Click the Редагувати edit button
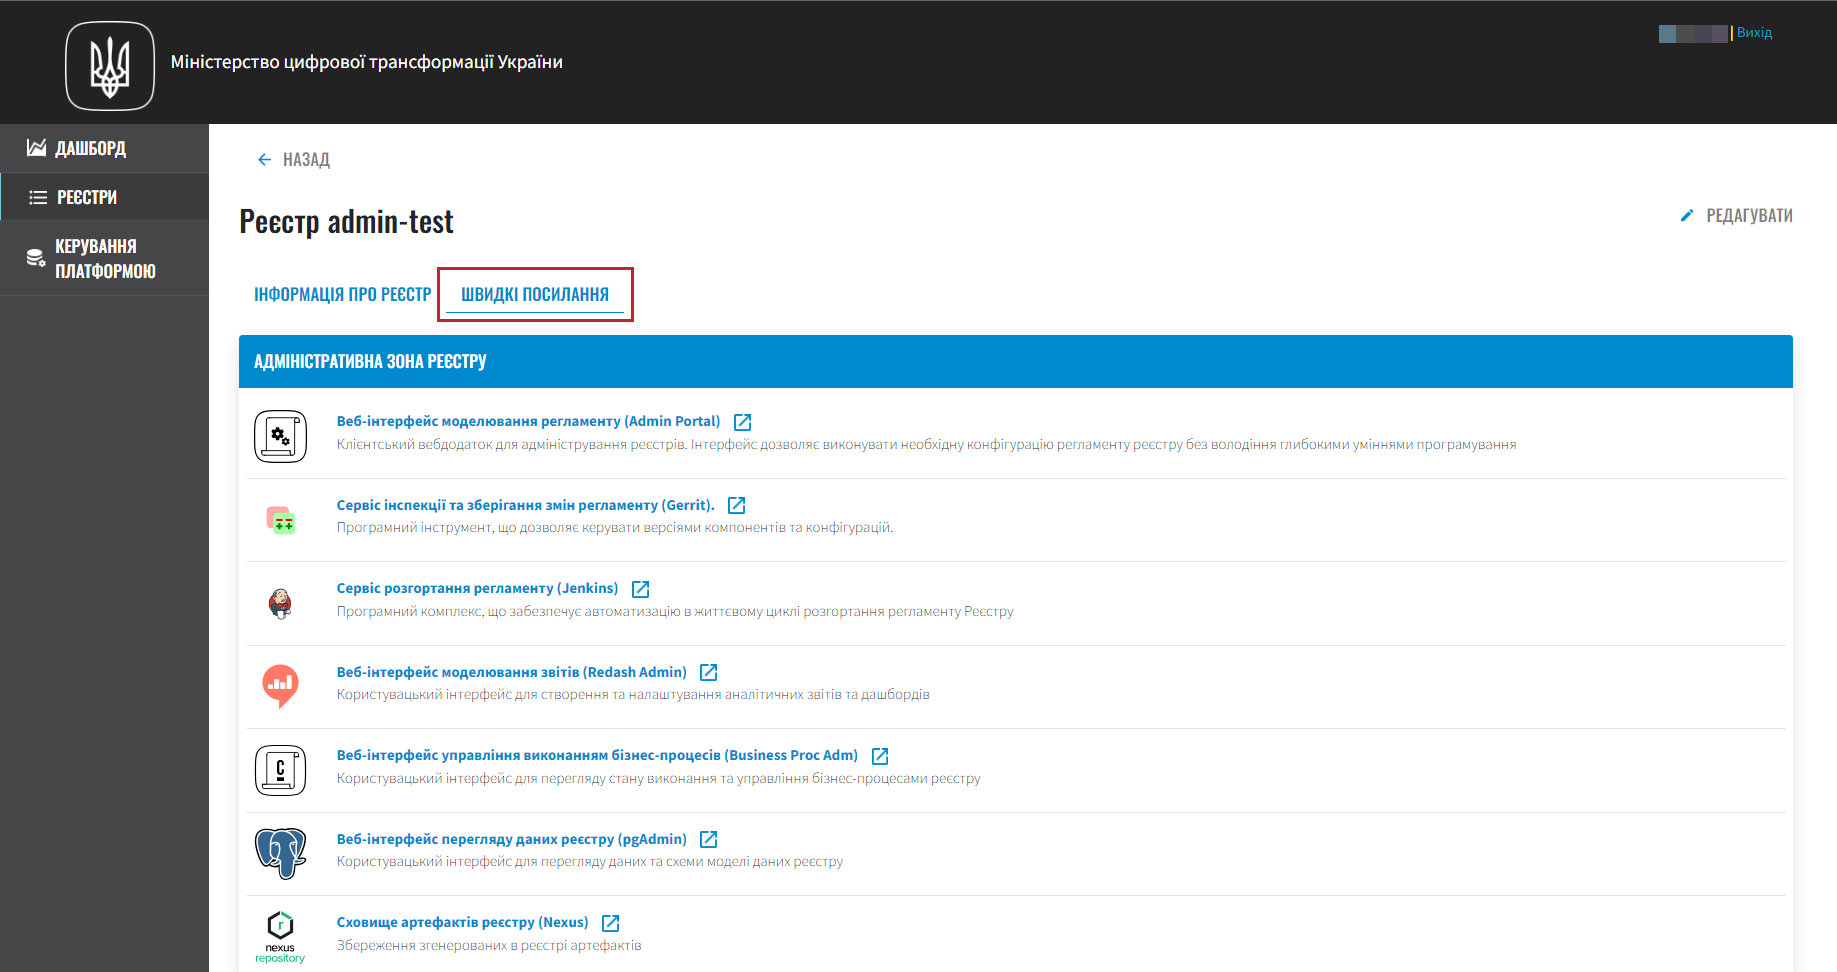 tap(1736, 215)
